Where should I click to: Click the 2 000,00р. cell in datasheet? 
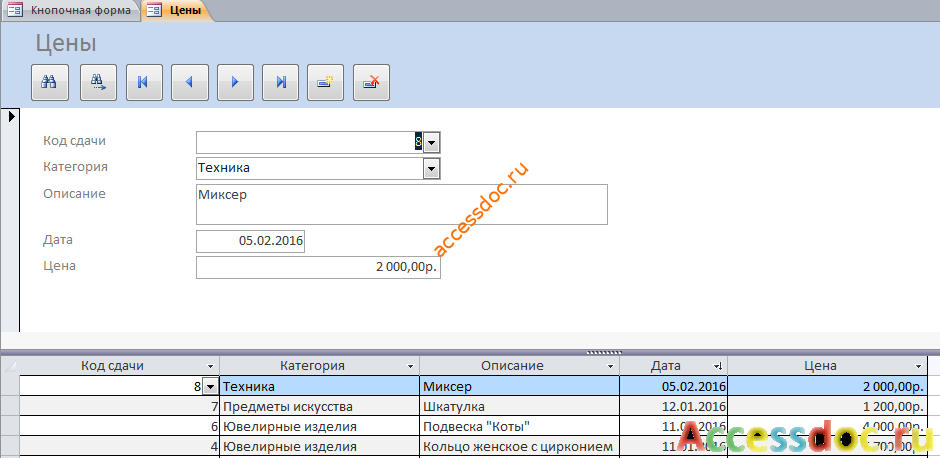(828, 387)
